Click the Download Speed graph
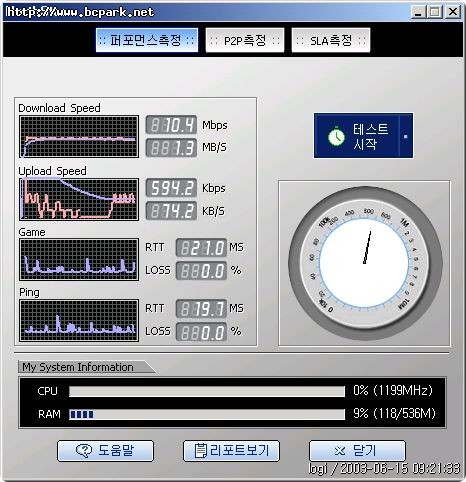Viewport: 466px width, 482px height. 79,137
